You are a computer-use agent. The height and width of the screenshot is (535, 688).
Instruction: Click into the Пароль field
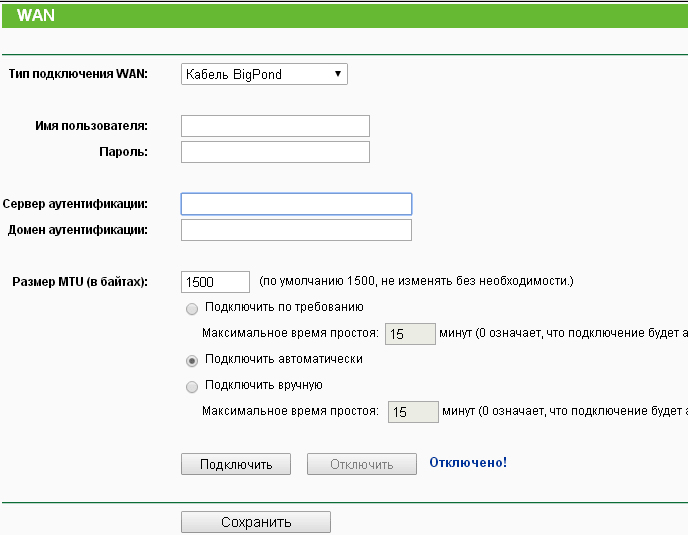click(275, 152)
